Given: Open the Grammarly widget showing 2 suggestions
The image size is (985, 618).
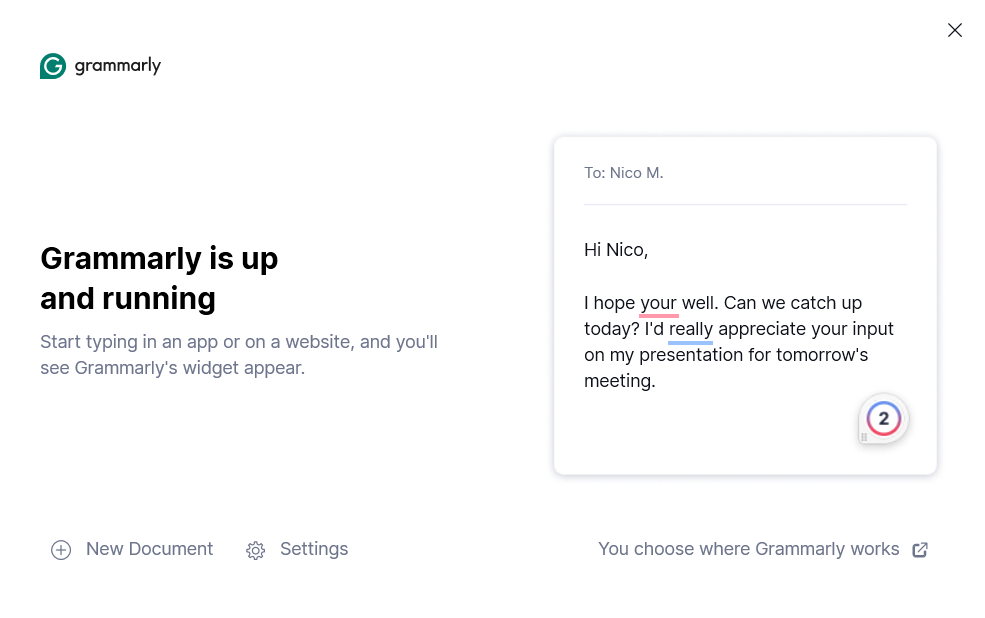Looking at the screenshot, I should click(x=884, y=419).
